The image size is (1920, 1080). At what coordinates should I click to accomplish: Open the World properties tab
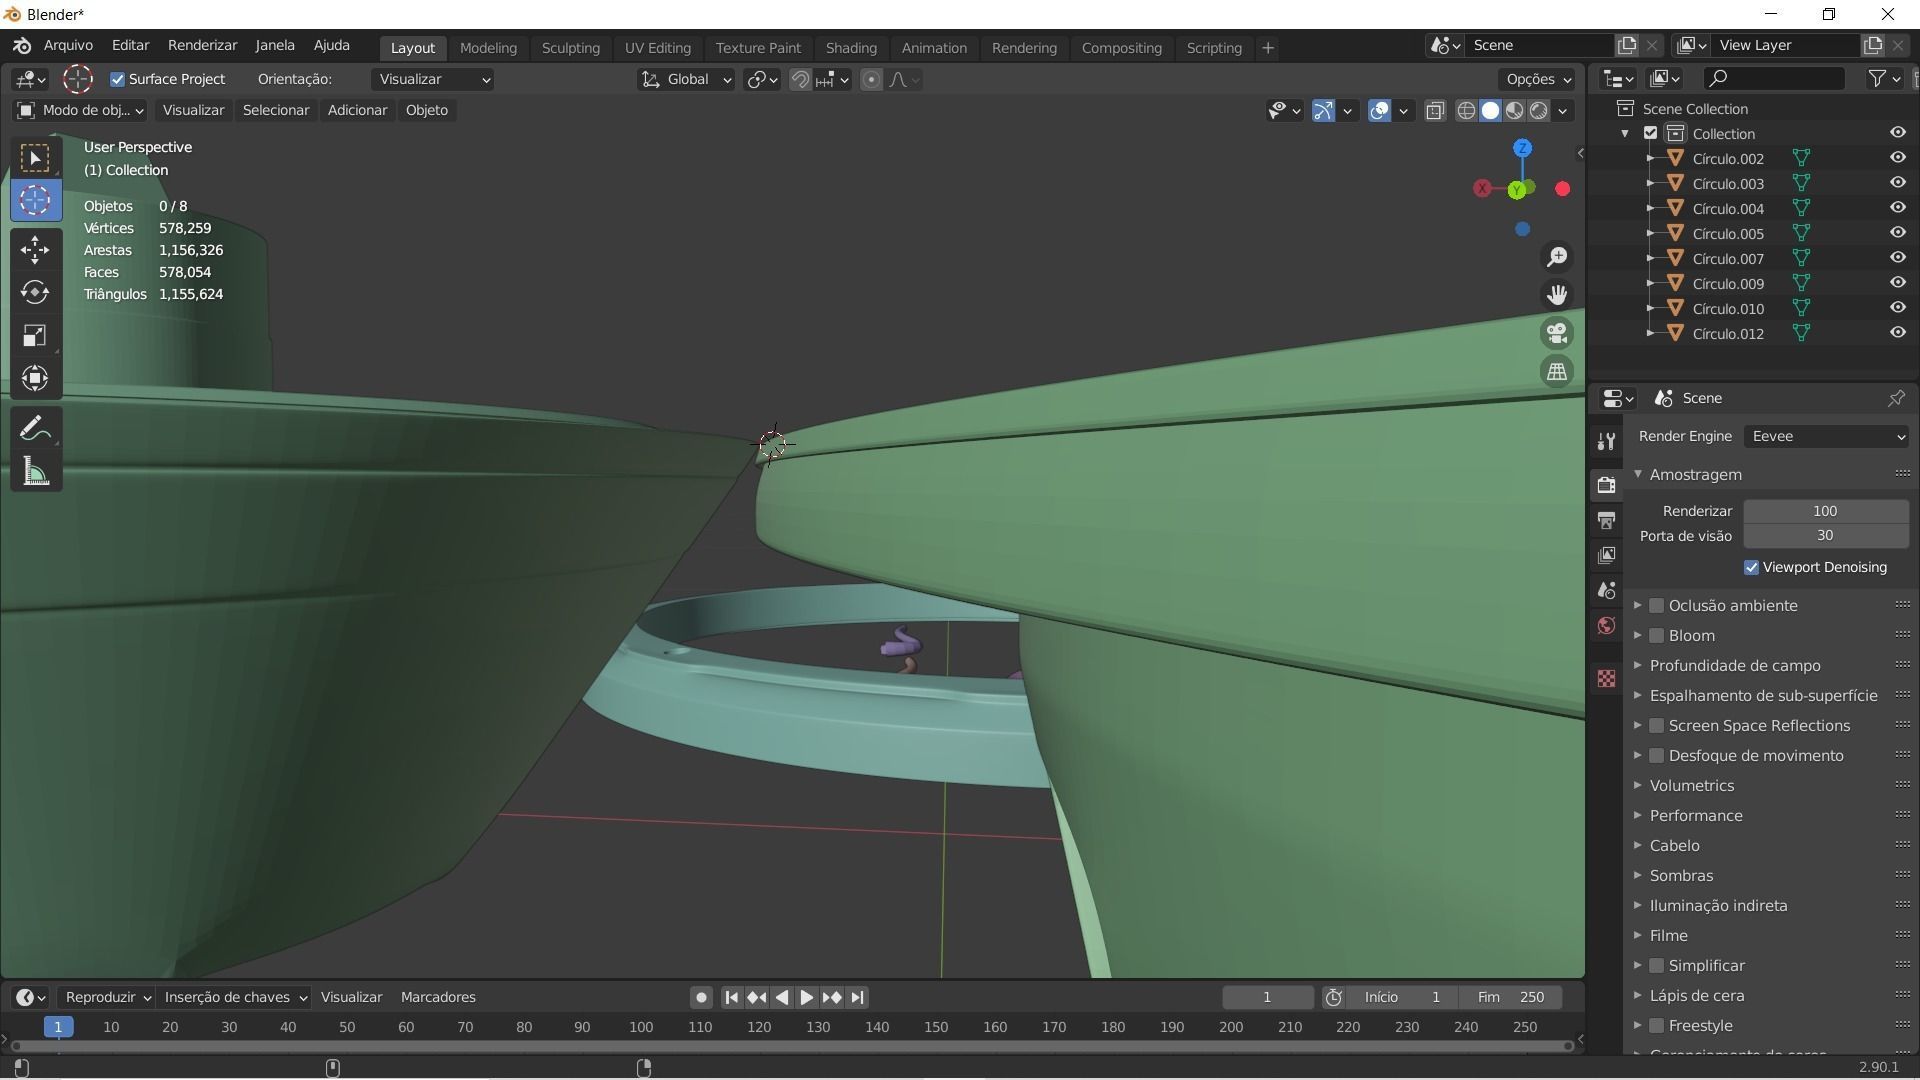tap(1606, 626)
